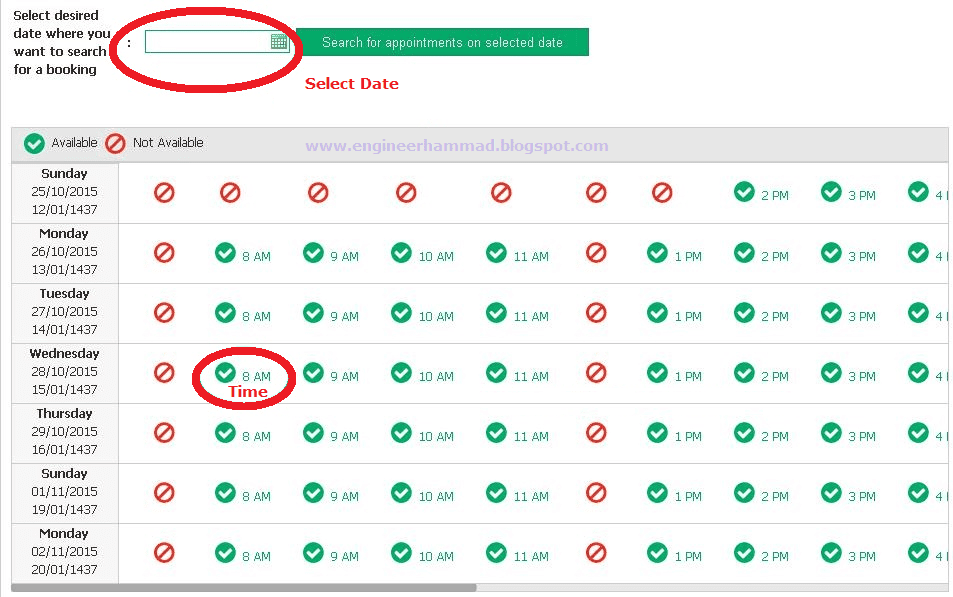The height and width of the screenshot is (597, 953).
Task: Toggle the unavailable first slot on Monday 26/10/2015
Action: [164, 253]
